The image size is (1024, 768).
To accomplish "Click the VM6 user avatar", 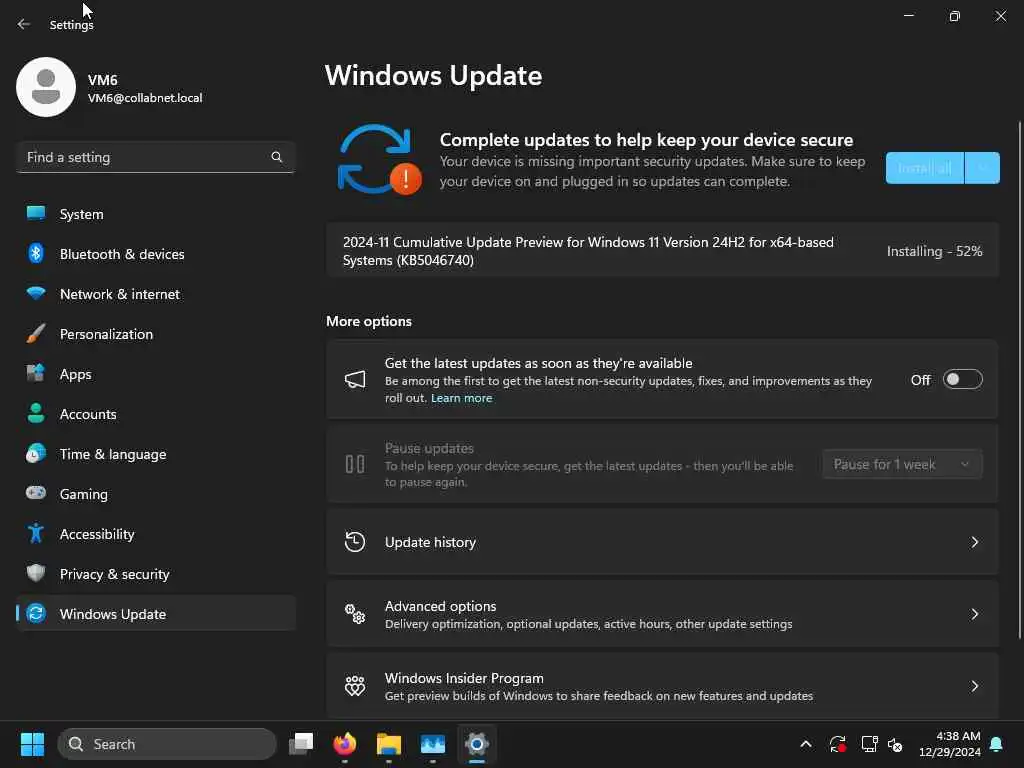I will (x=46, y=87).
